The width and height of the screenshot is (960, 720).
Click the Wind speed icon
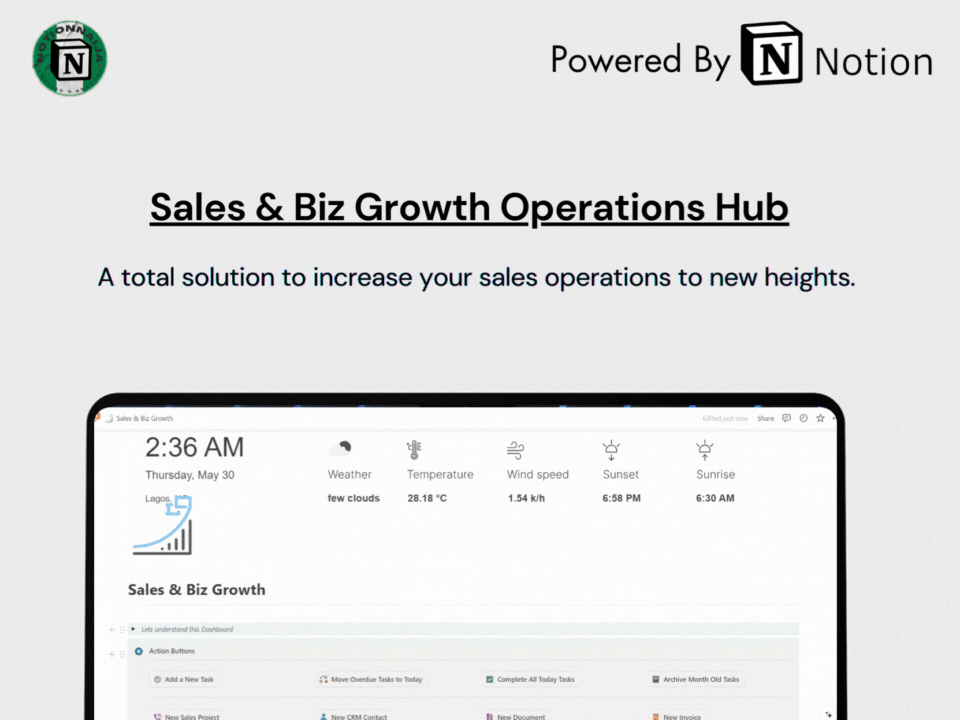click(x=516, y=451)
